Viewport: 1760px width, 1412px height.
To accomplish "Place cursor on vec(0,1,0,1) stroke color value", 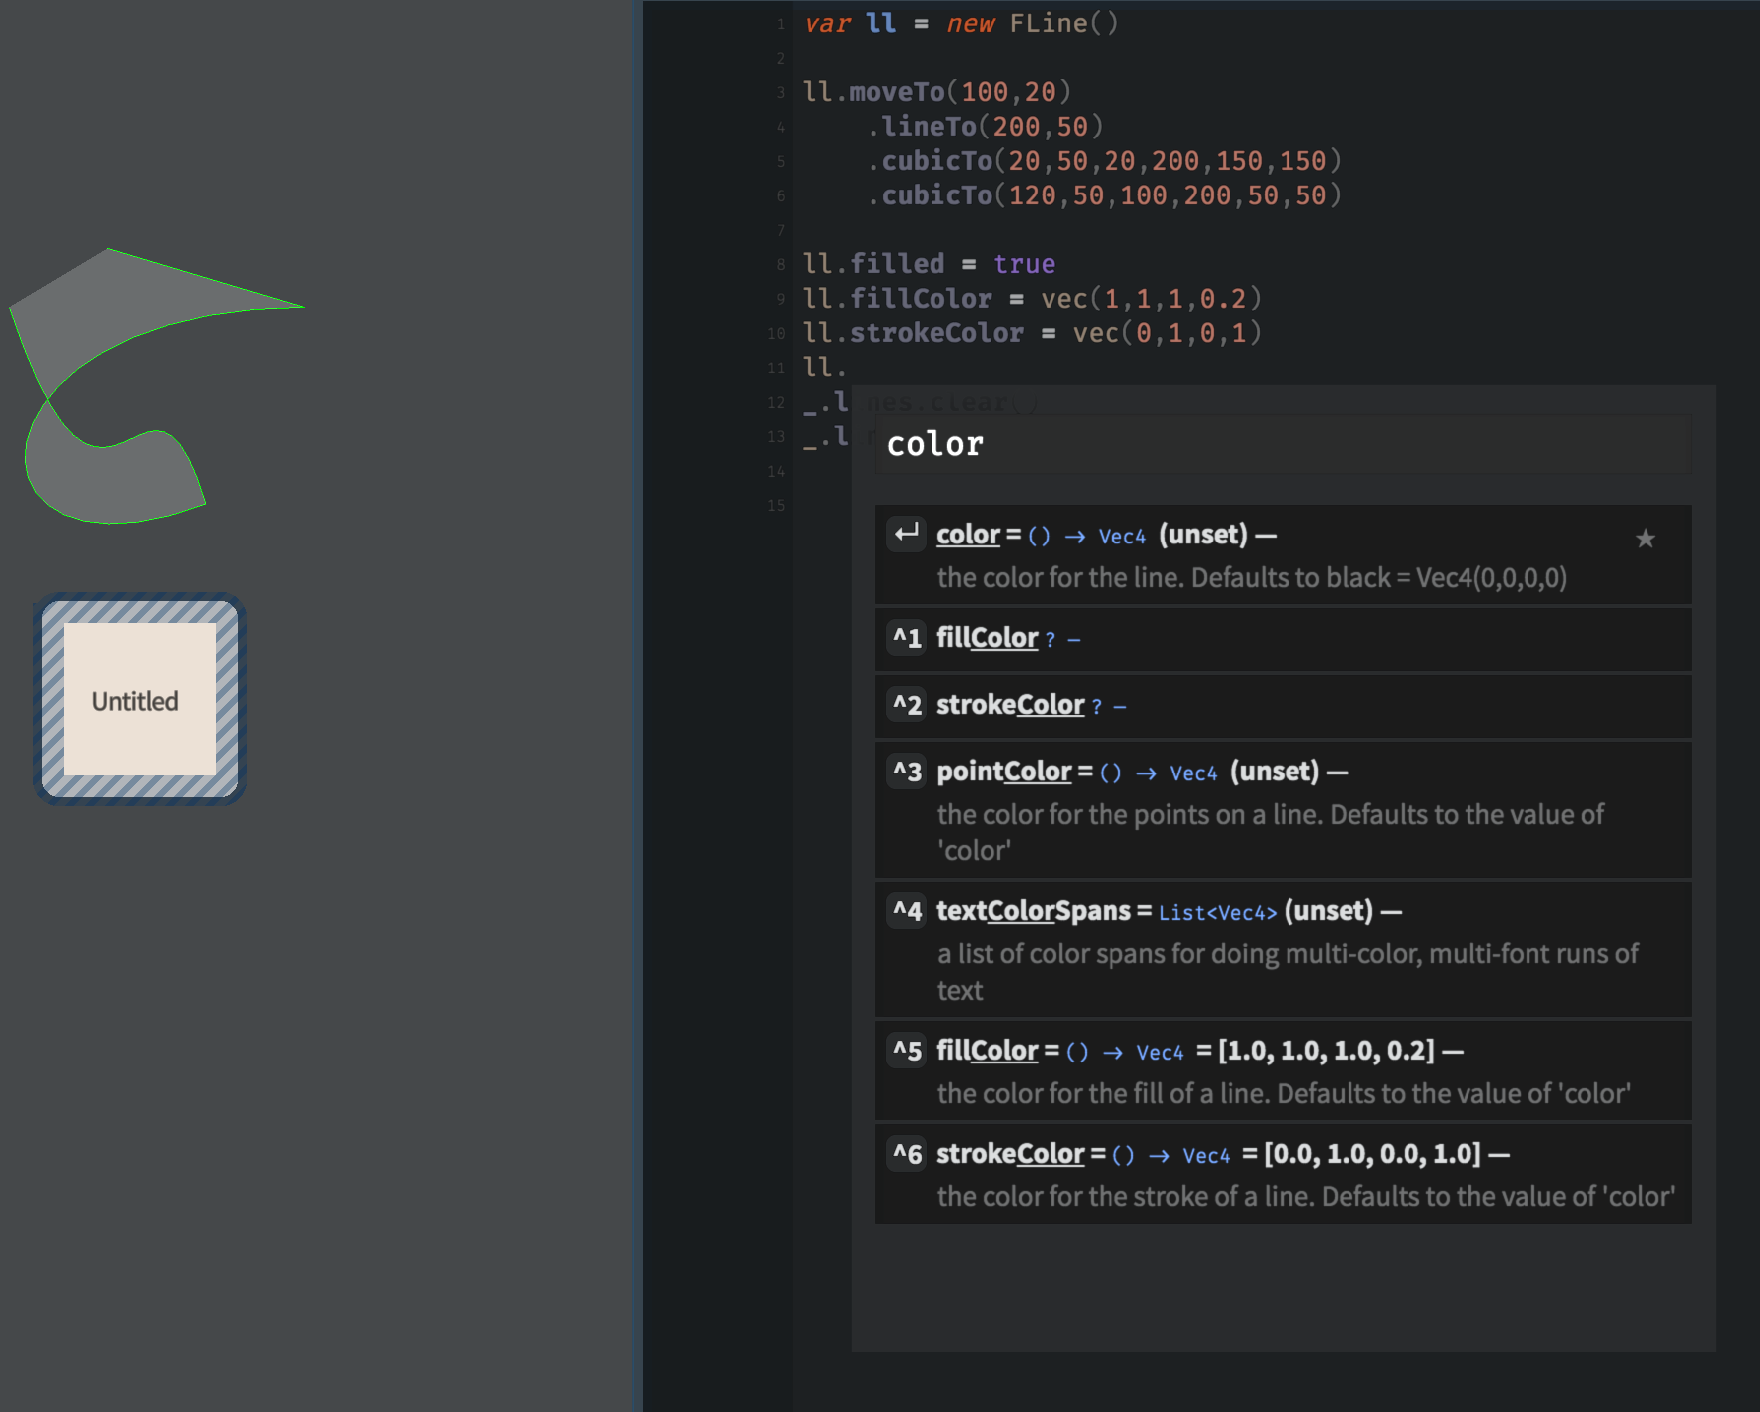I will pos(1166,333).
